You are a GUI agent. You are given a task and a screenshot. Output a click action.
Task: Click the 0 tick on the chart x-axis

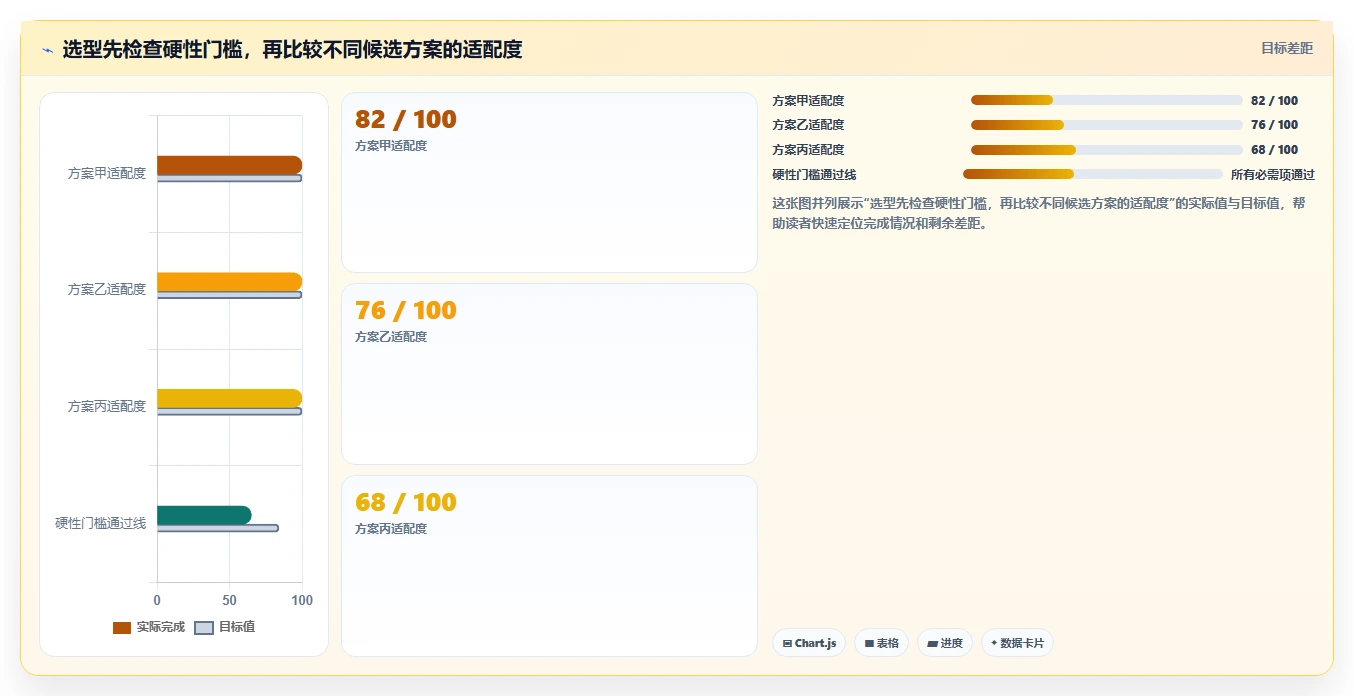click(157, 600)
